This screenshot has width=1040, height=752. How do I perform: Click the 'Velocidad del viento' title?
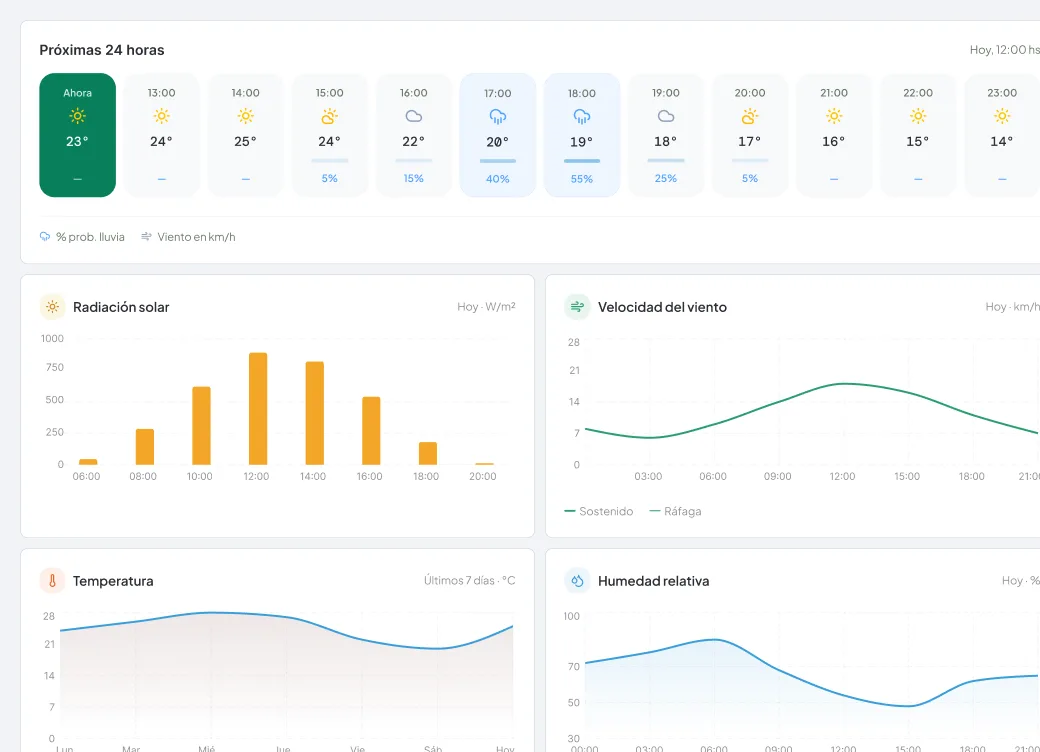662,307
